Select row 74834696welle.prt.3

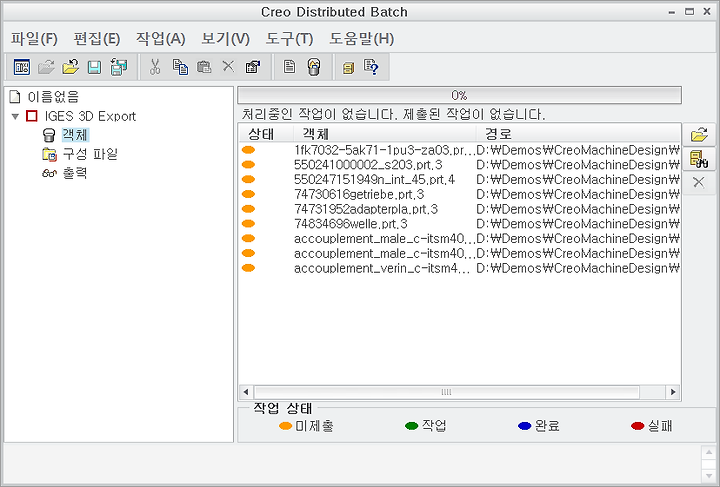point(459,224)
